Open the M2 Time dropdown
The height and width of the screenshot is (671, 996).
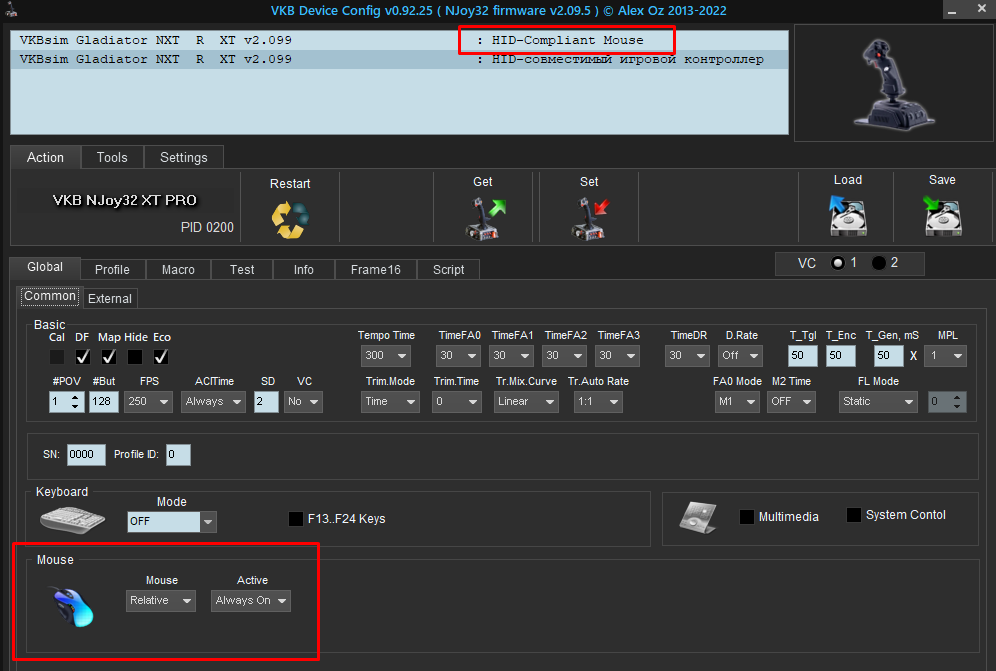[791, 402]
